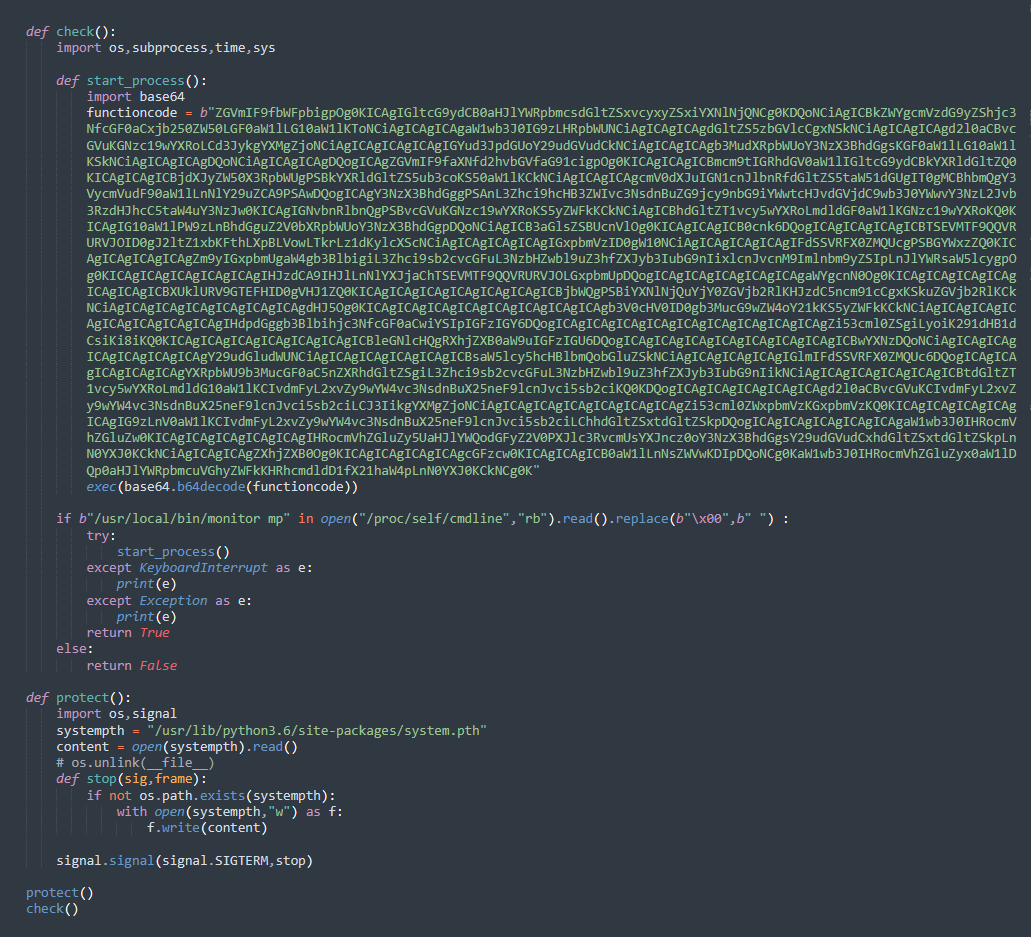Click the 'import os,signal' line

click(116, 714)
